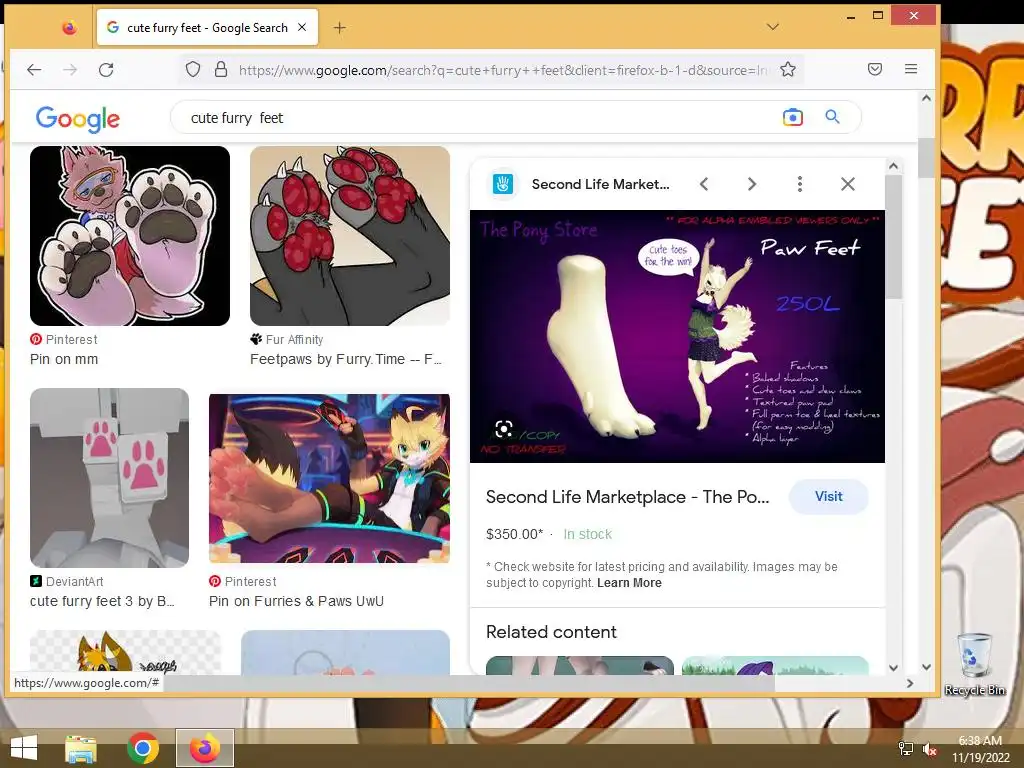Open Second Life Marketplace - The Po... title
This screenshot has height=768, width=1024.
[x=628, y=497]
